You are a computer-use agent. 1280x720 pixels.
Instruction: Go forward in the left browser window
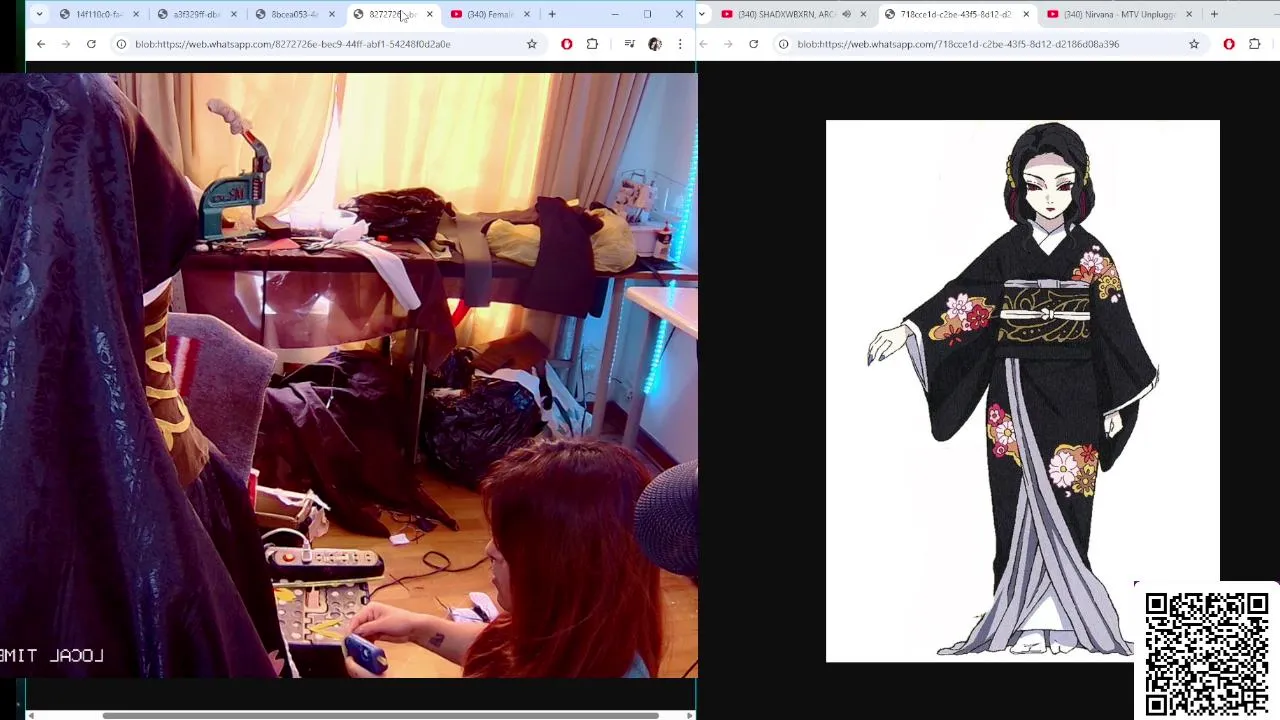[66, 44]
